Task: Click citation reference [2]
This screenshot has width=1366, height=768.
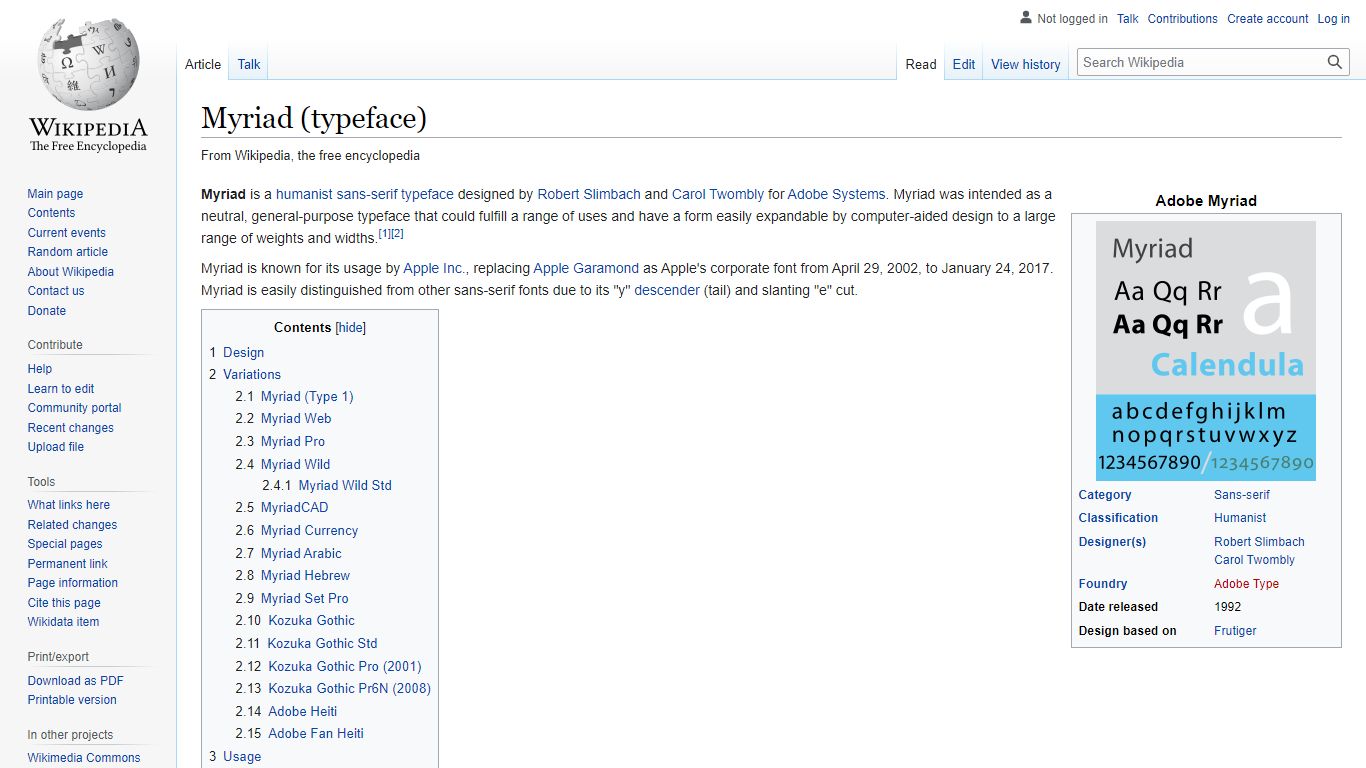Action: click(x=397, y=233)
